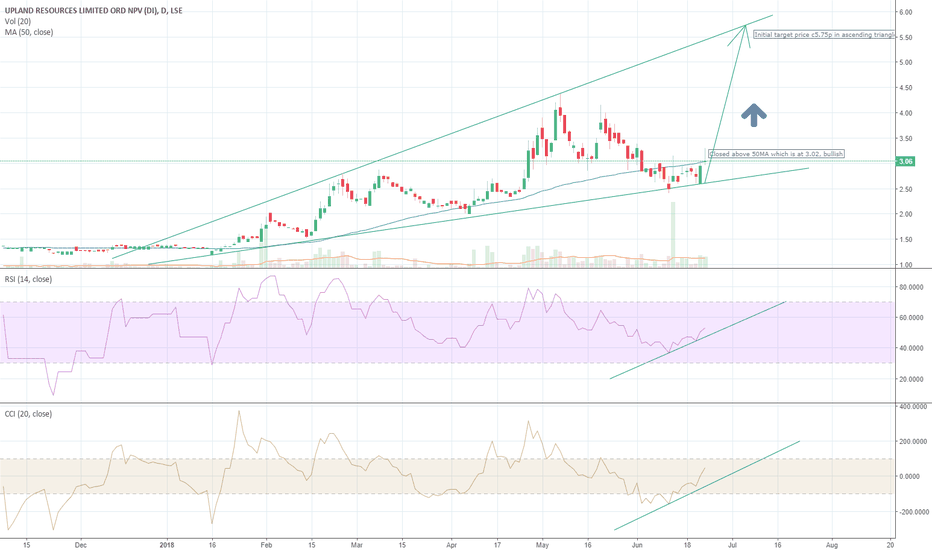Click the '20' date label on time axis

pyautogui.click(x=890, y=545)
